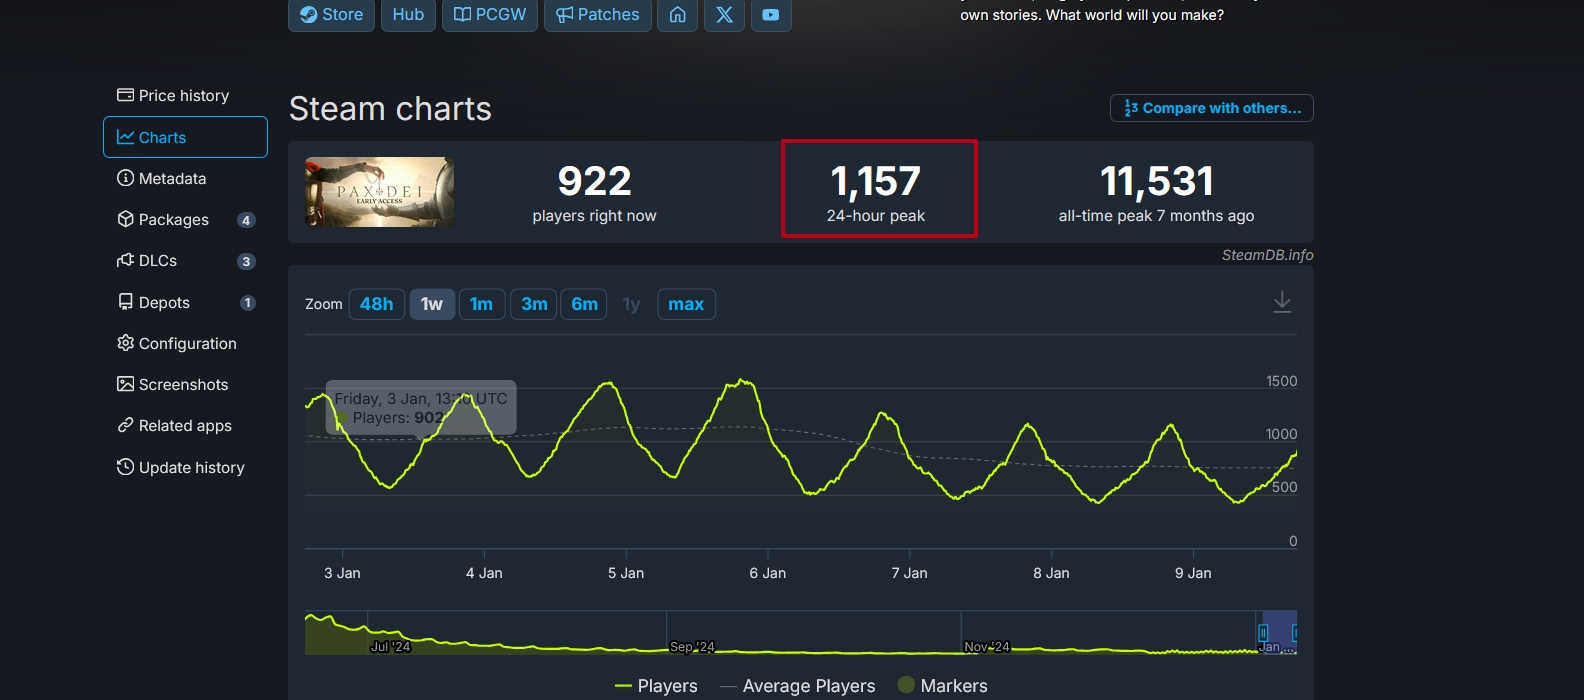Select the Charts sidebar item

(x=185, y=137)
